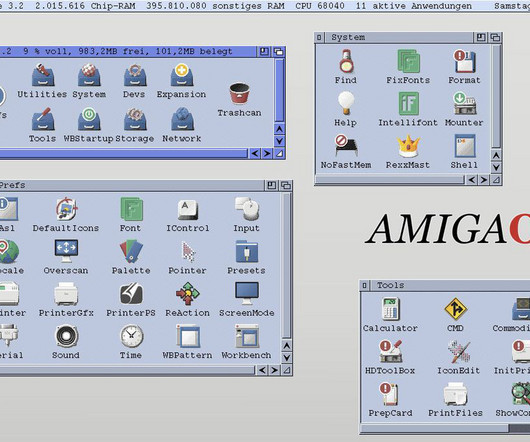
Task: Open the Presets drawer in Prefs
Action: 247,251
